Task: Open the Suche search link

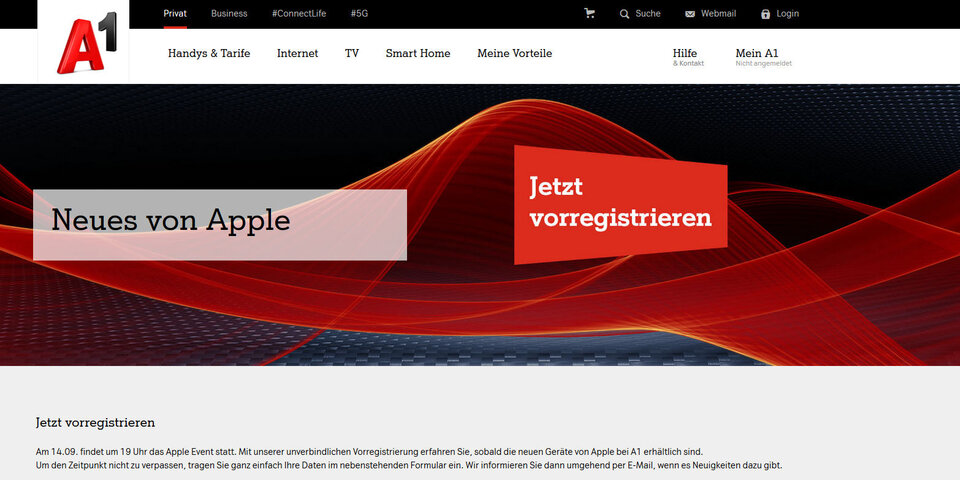Action: click(648, 13)
